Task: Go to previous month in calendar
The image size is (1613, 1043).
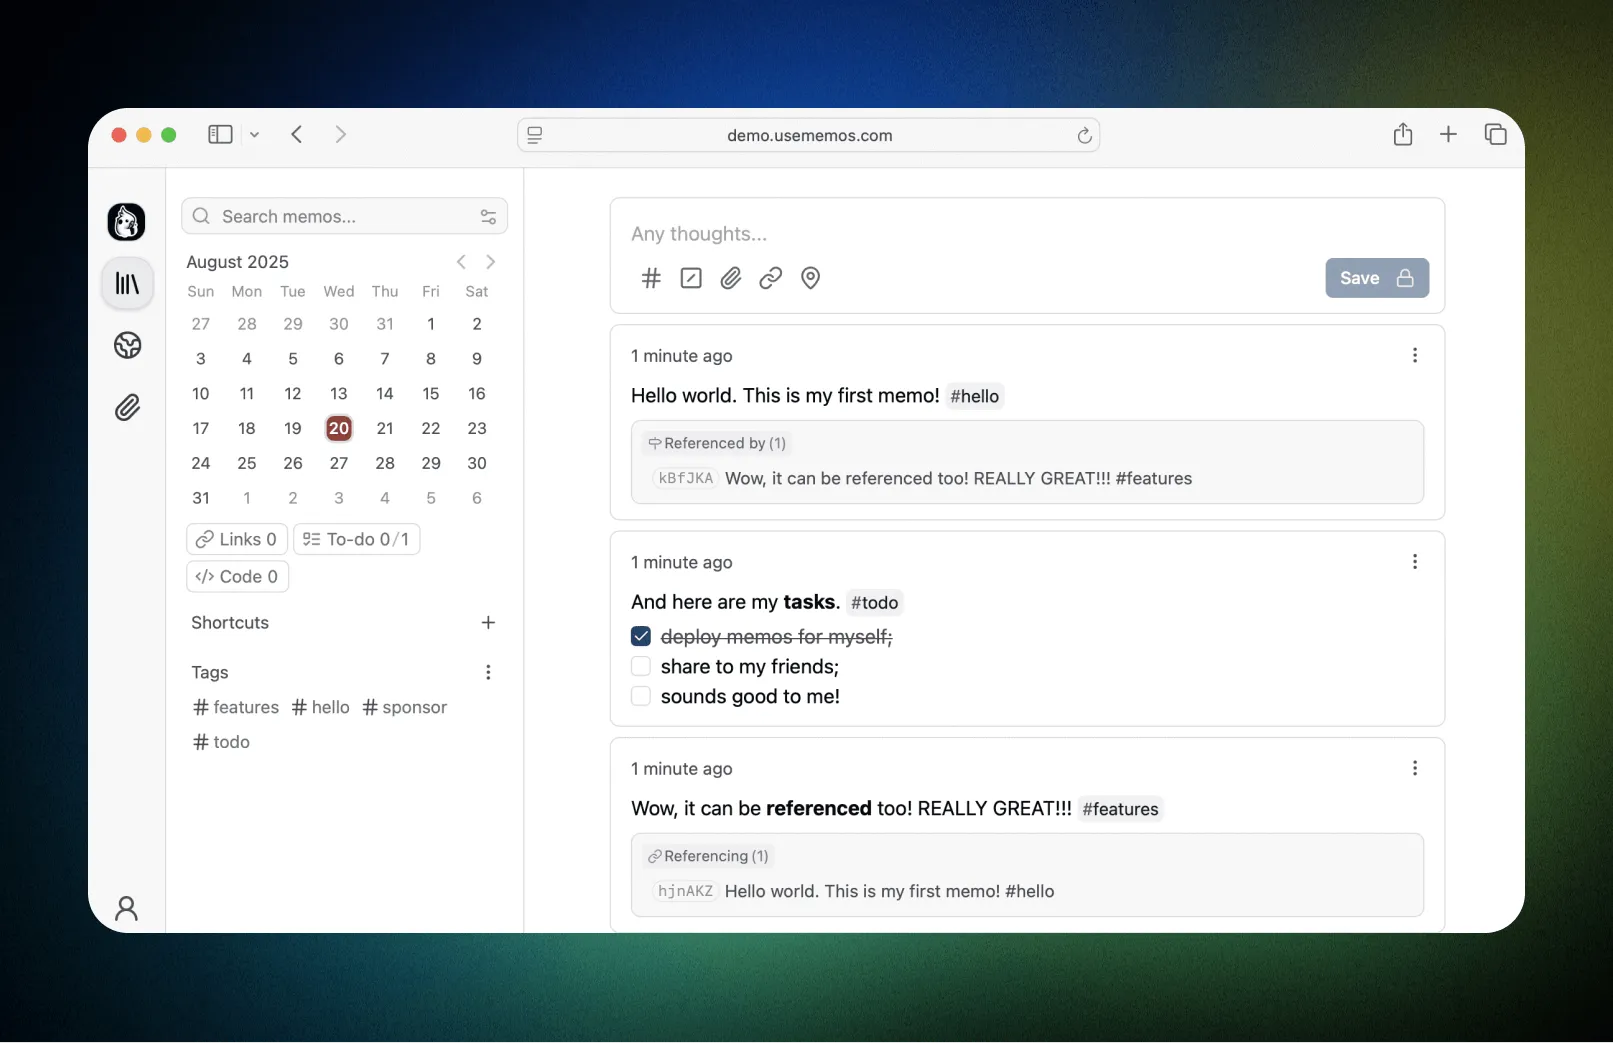Action: click(461, 262)
